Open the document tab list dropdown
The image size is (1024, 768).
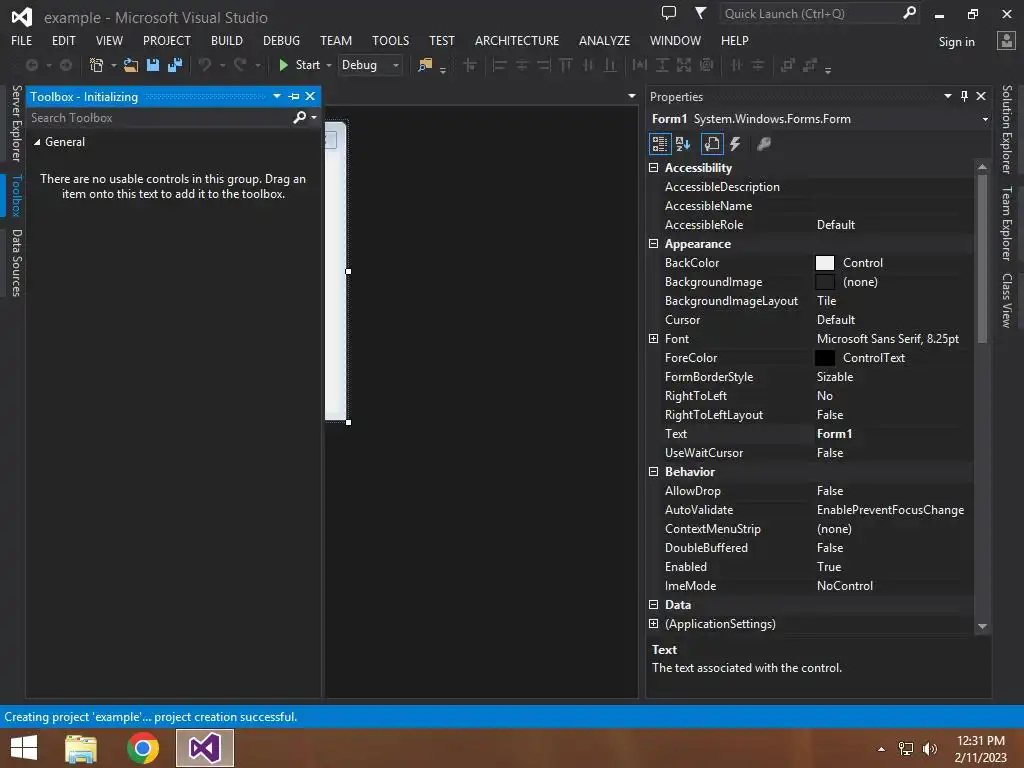[632, 96]
